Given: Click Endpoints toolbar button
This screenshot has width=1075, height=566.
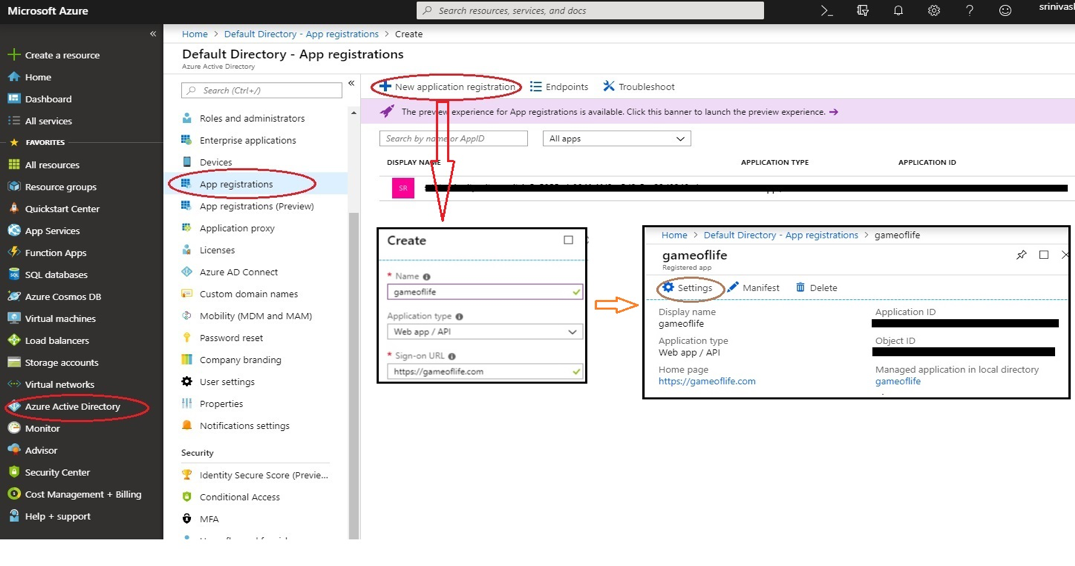Looking at the screenshot, I should (x=559, y=86).
